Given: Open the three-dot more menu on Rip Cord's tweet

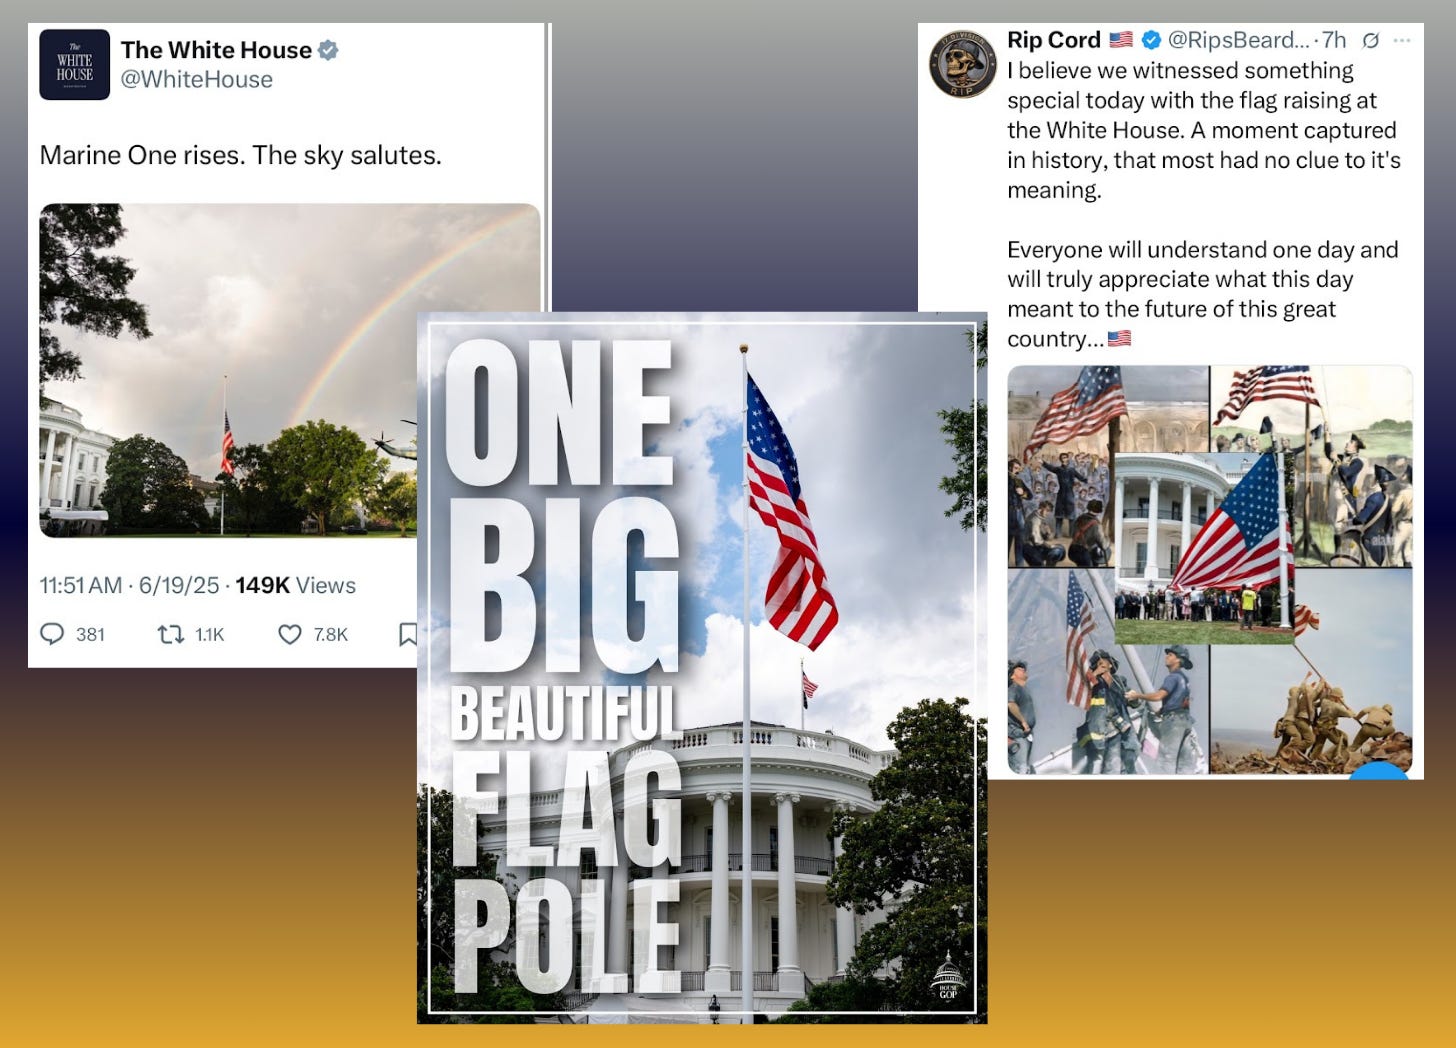Looking at the screenshot, I should 1402,41.
